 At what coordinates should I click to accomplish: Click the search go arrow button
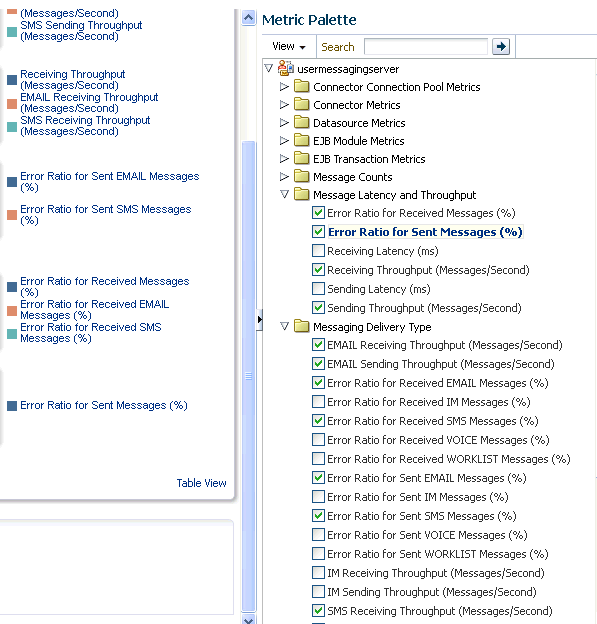[x=501, y=47]
